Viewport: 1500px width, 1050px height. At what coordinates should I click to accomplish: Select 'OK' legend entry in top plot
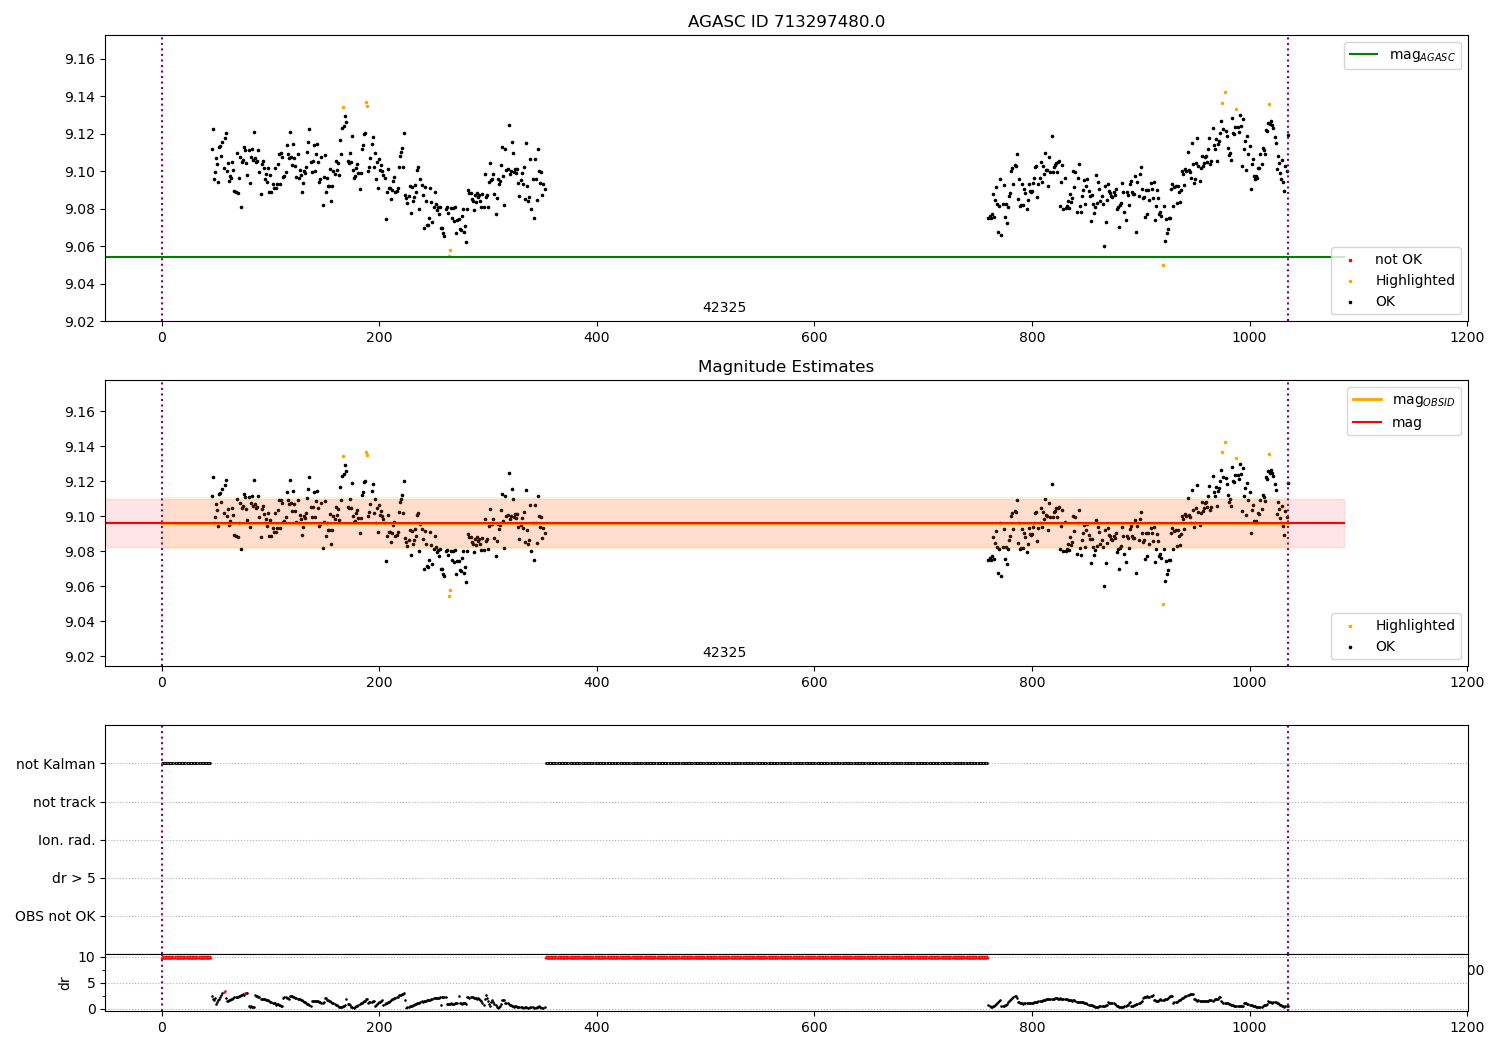pyautogui.click(x=1373, y=302)
